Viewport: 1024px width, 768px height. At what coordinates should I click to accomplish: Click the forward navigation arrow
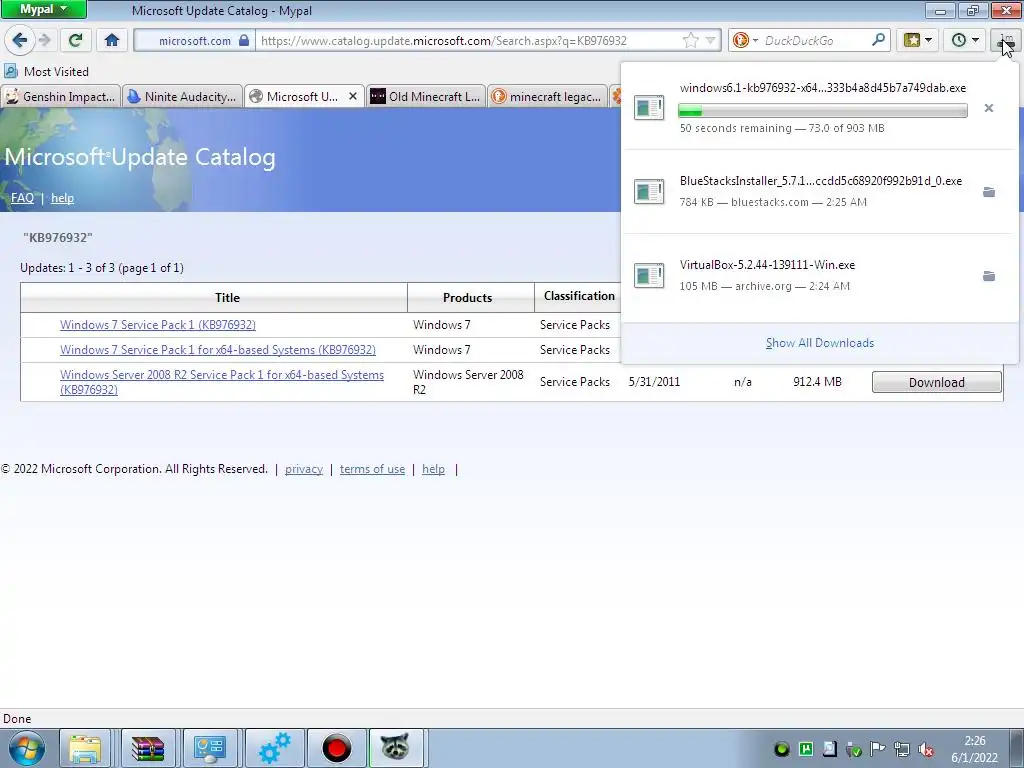pyautogui.click(x=44, y=40)
